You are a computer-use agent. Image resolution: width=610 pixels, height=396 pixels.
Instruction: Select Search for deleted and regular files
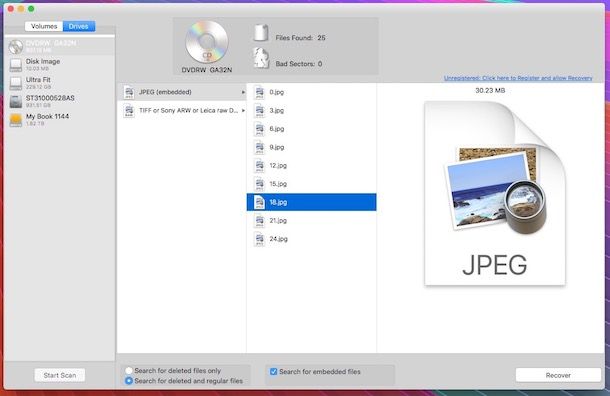(x=129, y=381)
